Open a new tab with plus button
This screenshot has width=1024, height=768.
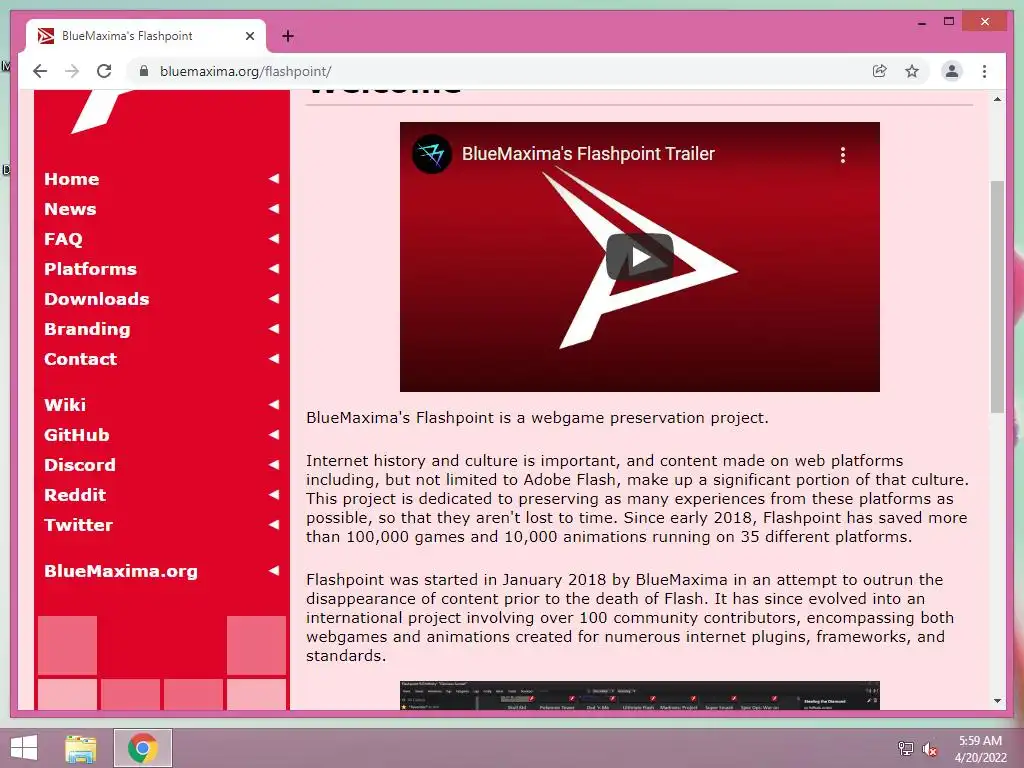pyautogui.click(x=288, y=36)
